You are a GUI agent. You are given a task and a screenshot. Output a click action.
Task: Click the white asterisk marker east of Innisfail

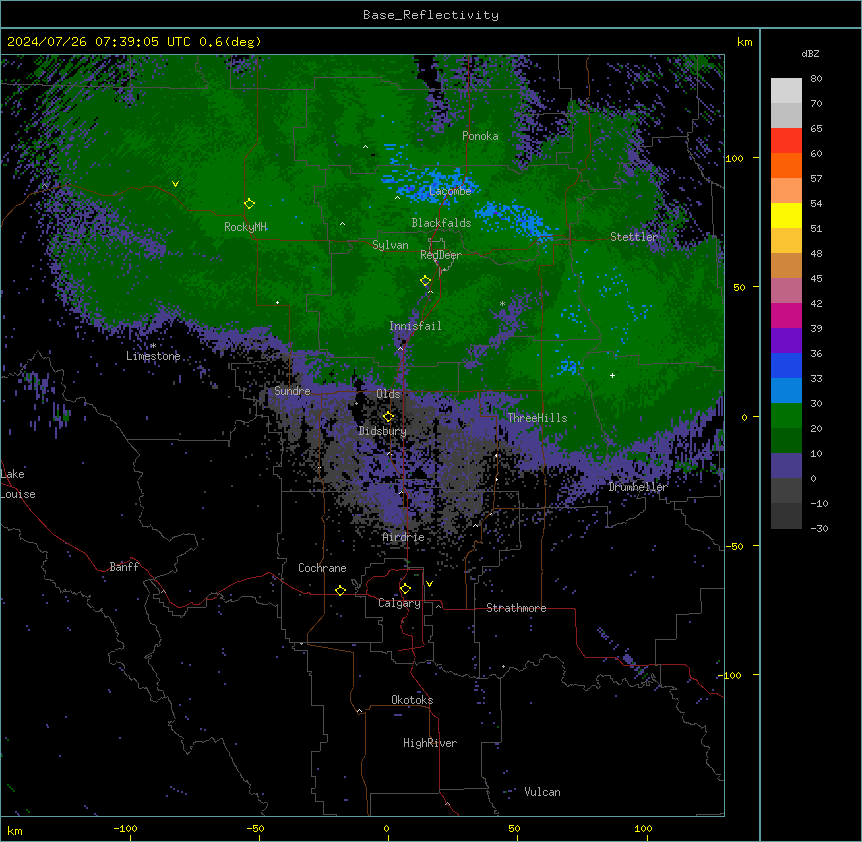pos(502,304)
